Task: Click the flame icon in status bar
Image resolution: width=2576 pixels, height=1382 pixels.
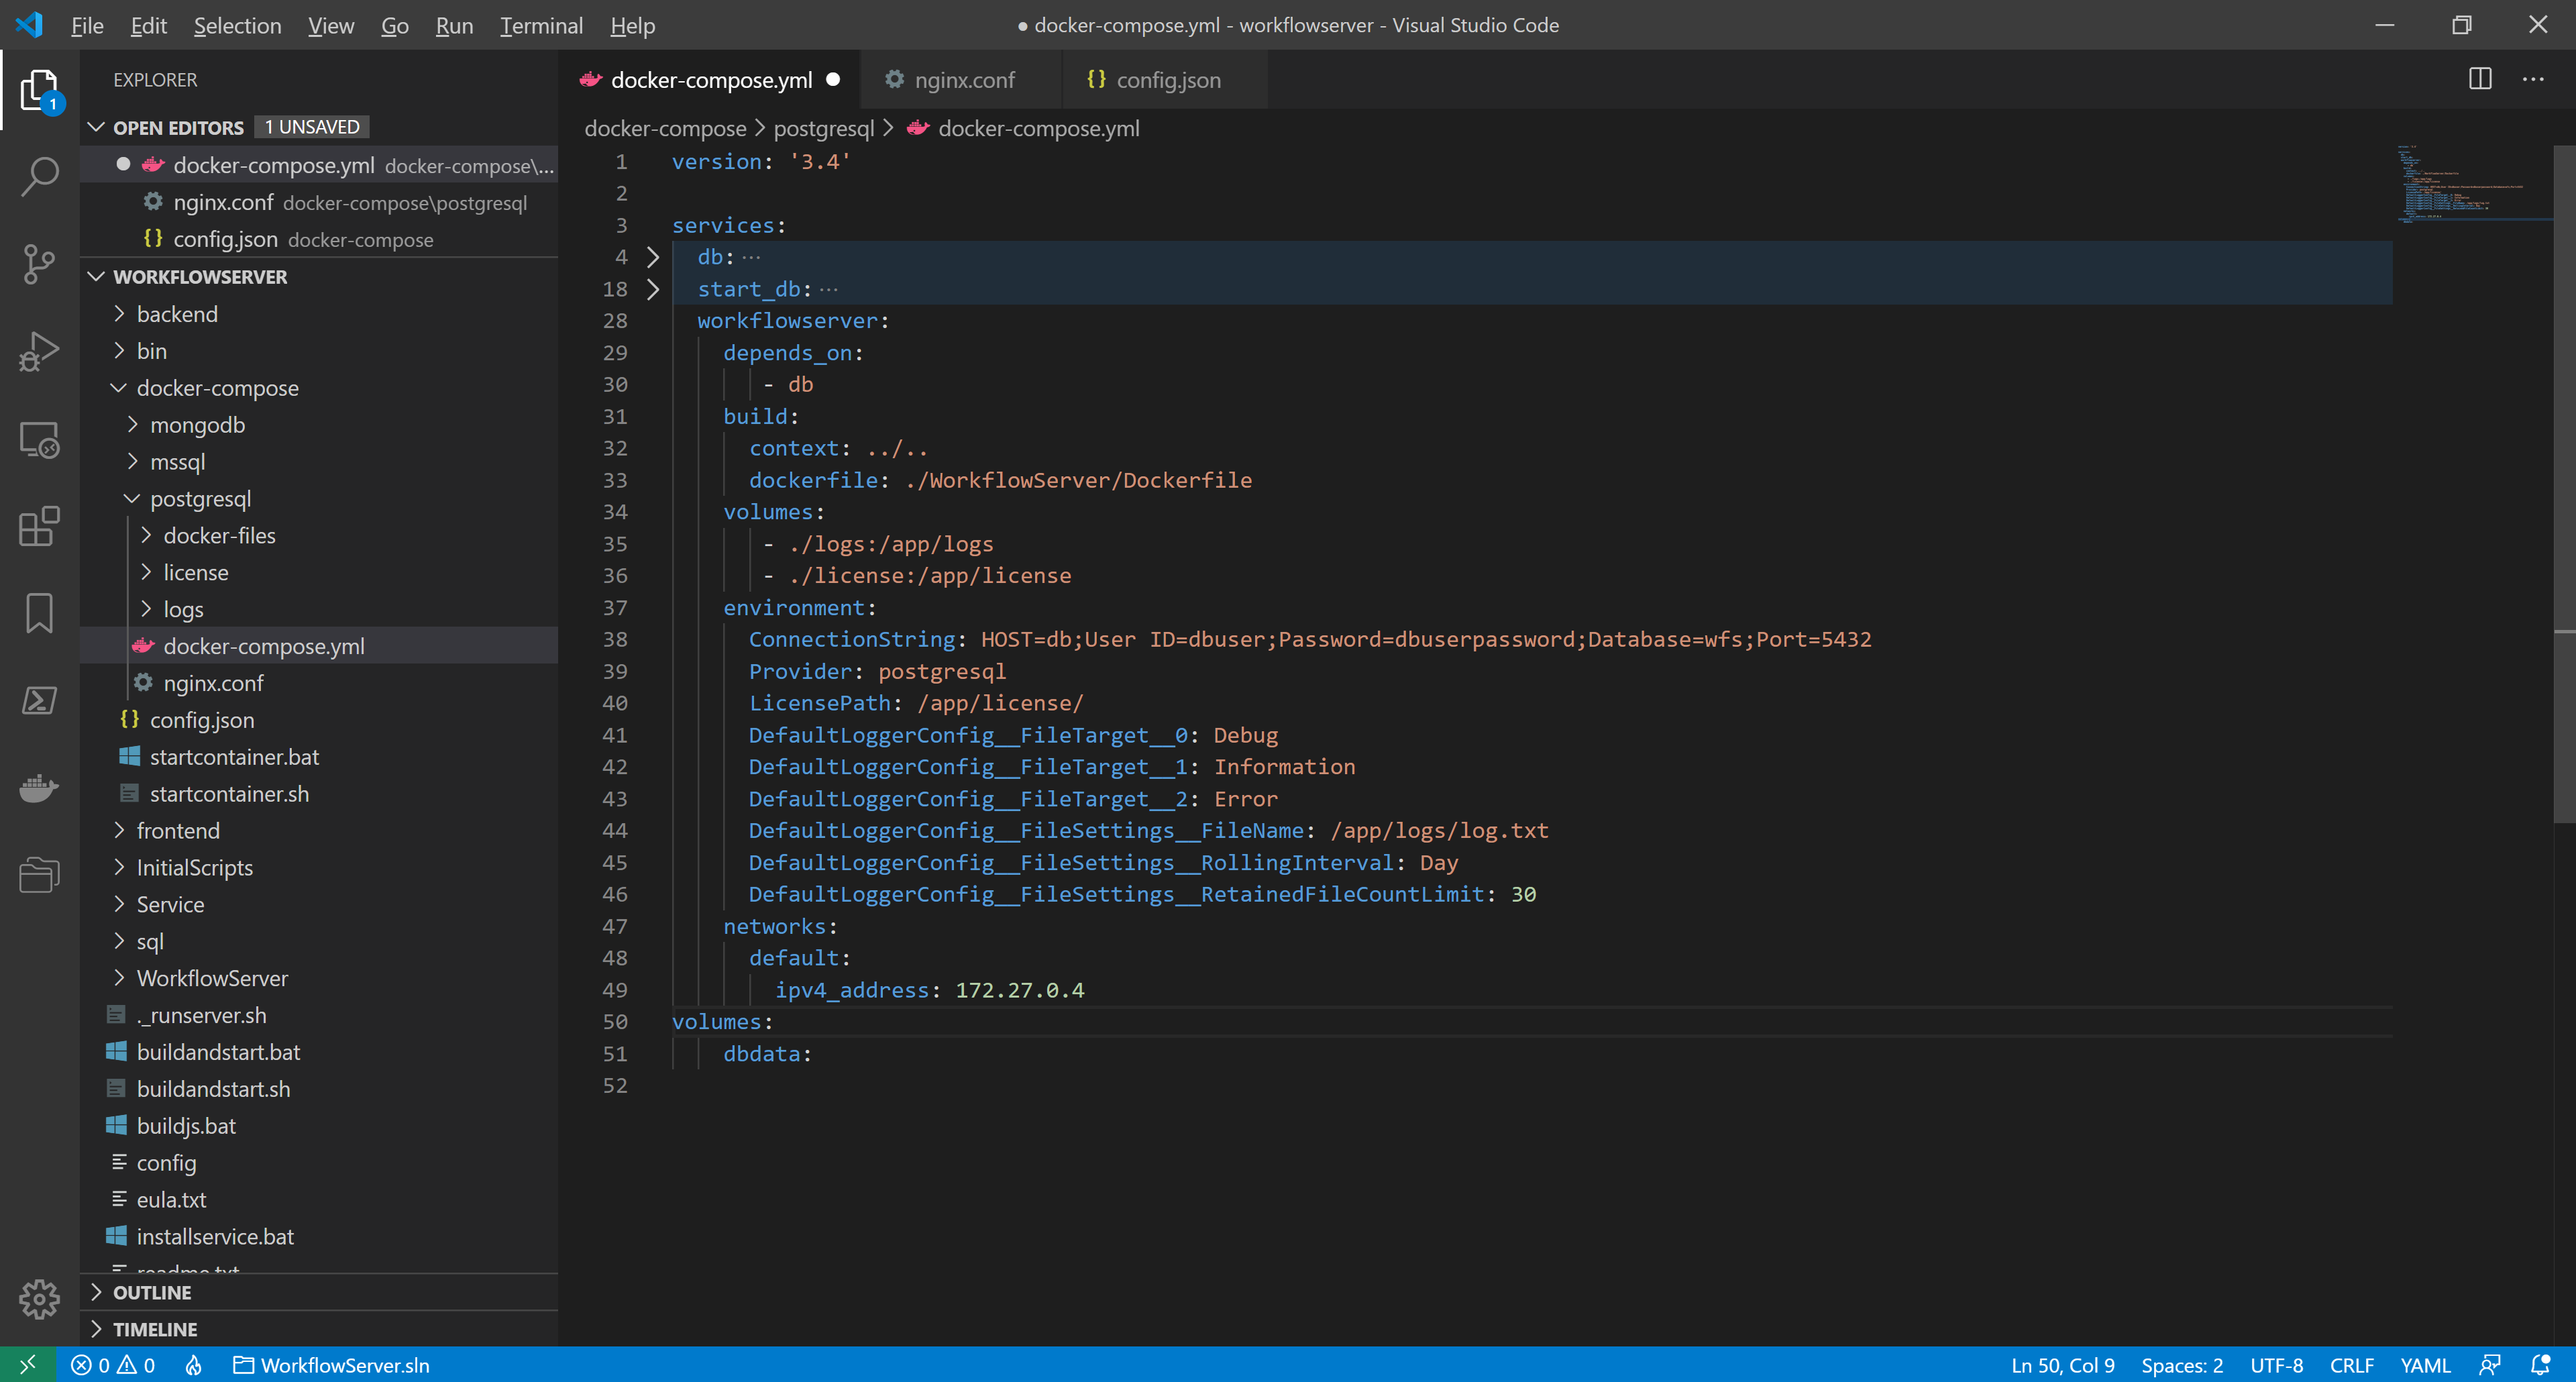Action: [x=194, y=1365]
